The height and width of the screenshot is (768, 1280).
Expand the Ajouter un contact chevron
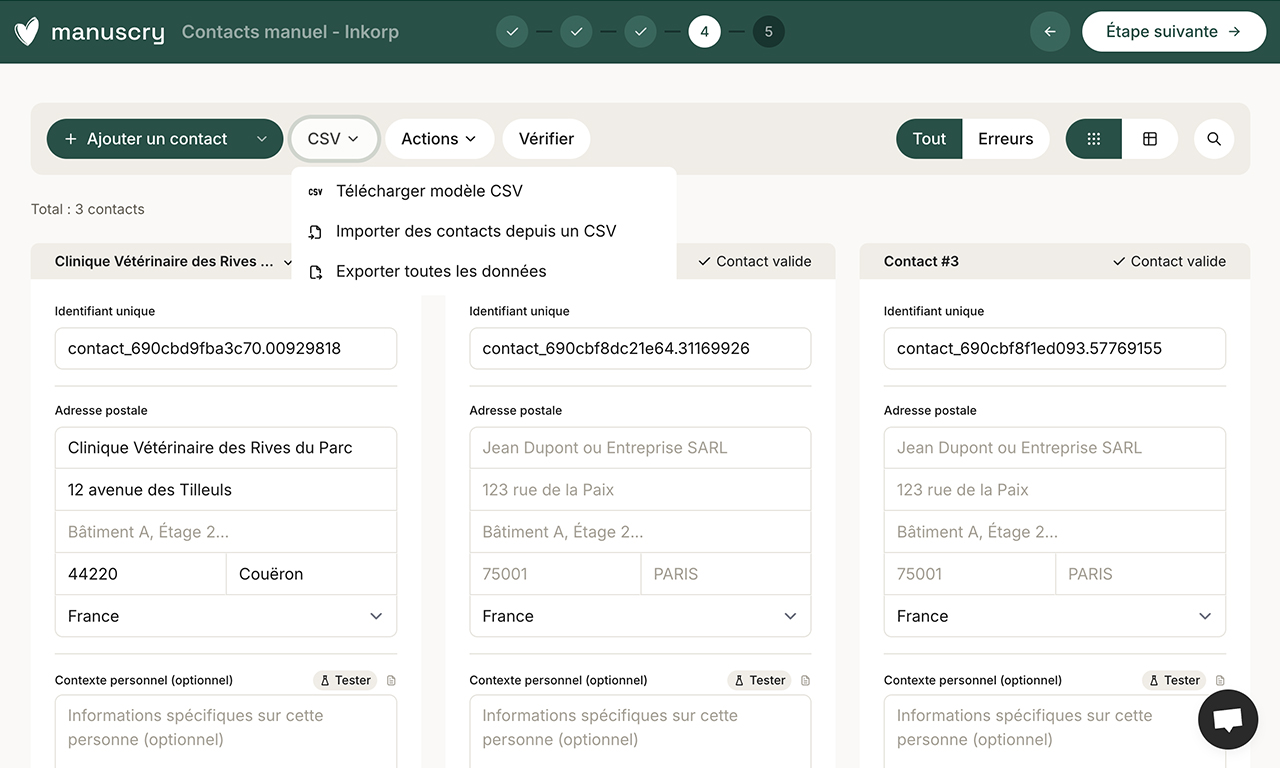(262, 139)
